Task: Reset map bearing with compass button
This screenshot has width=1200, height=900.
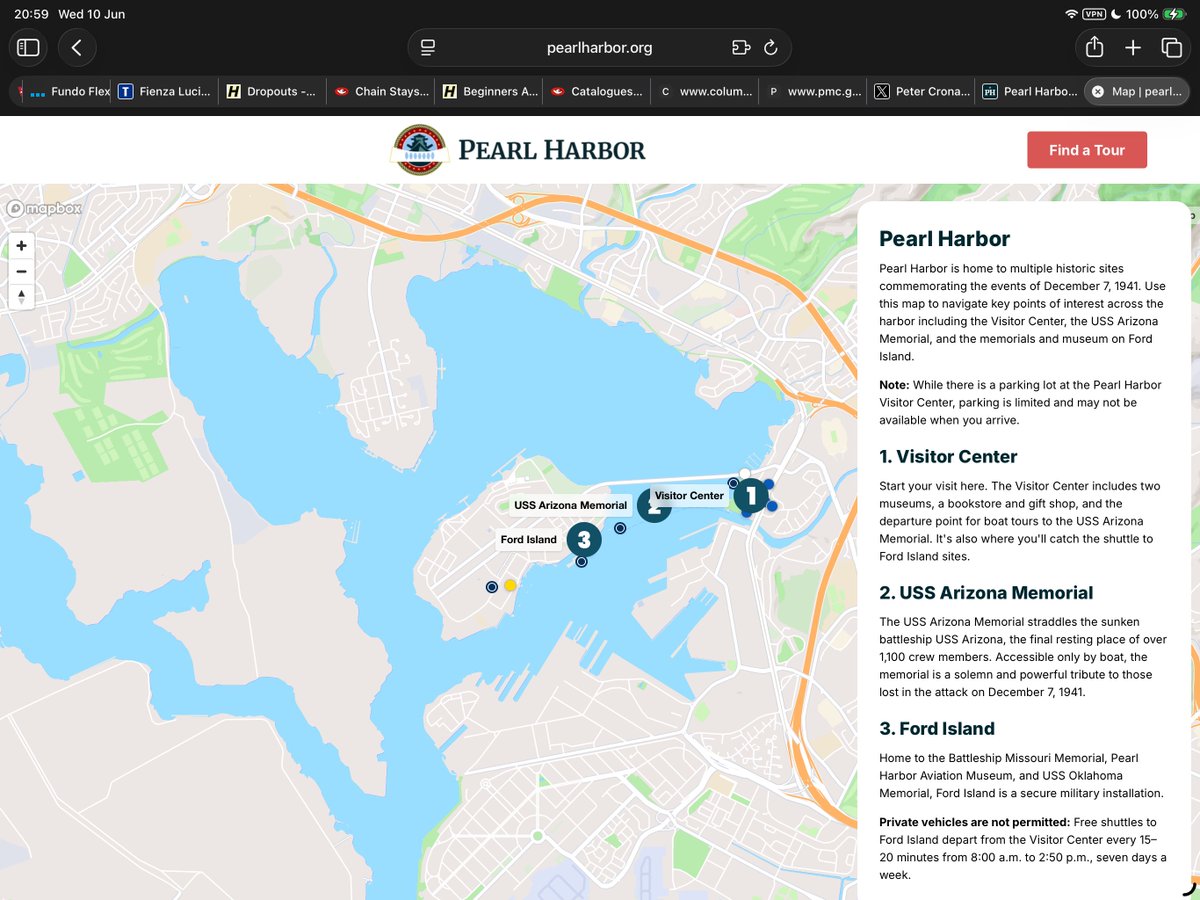Action: (x=21, y=297)
